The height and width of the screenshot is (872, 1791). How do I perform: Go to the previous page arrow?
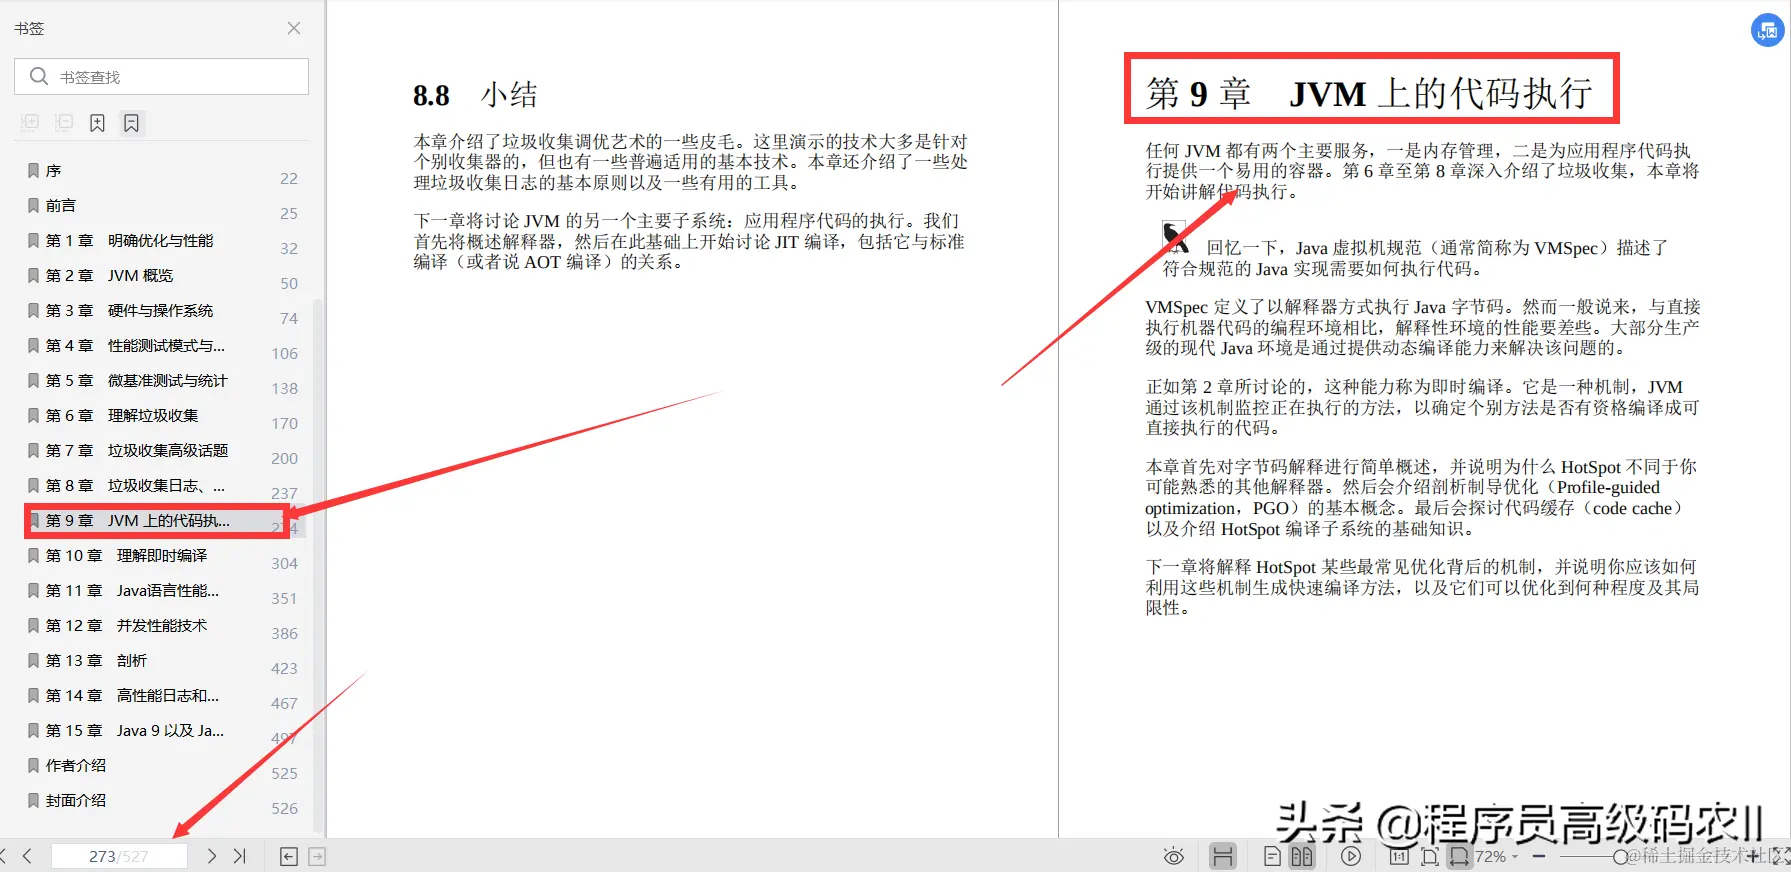click(x=28, y=856)
